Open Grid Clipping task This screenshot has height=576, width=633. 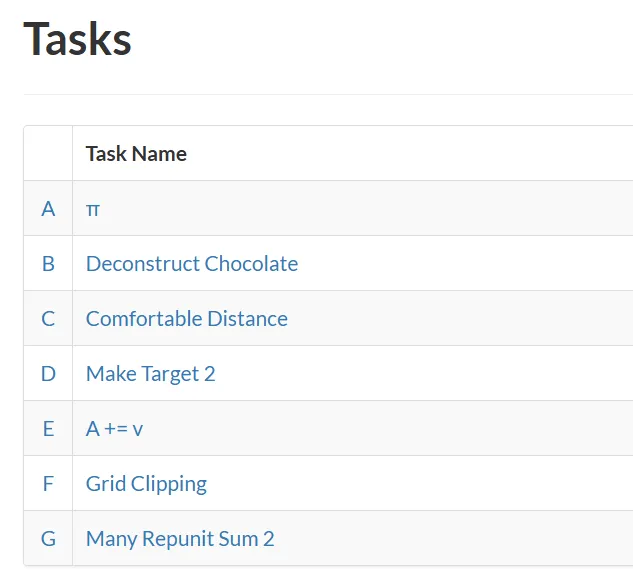pyautogui.click(x=146, y=484)
